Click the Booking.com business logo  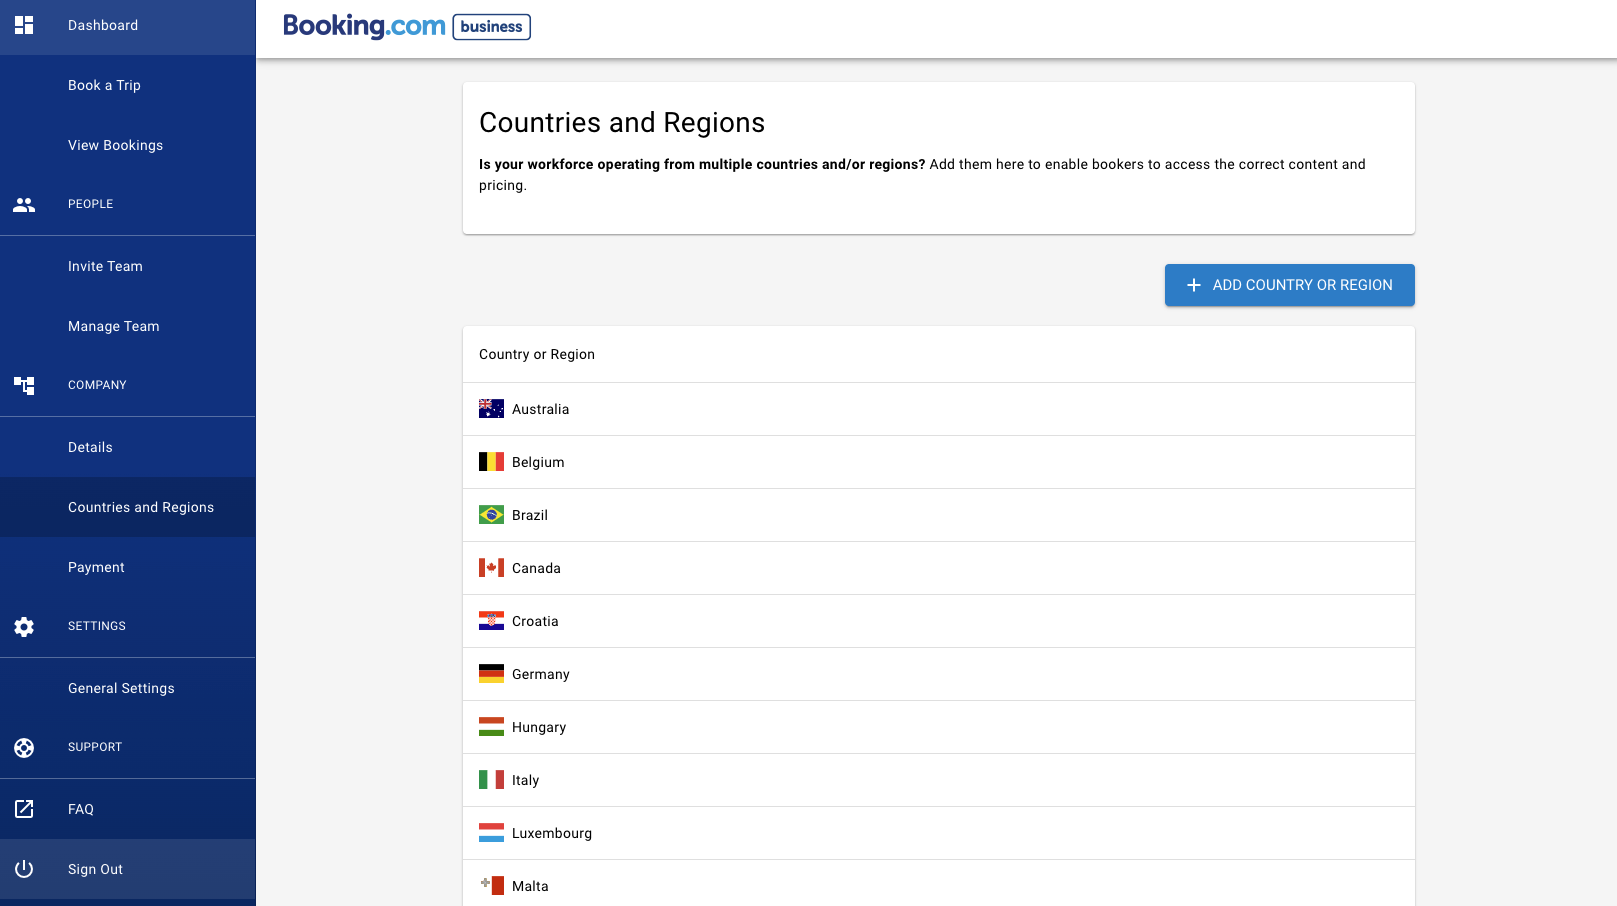[x=404, y=27]
